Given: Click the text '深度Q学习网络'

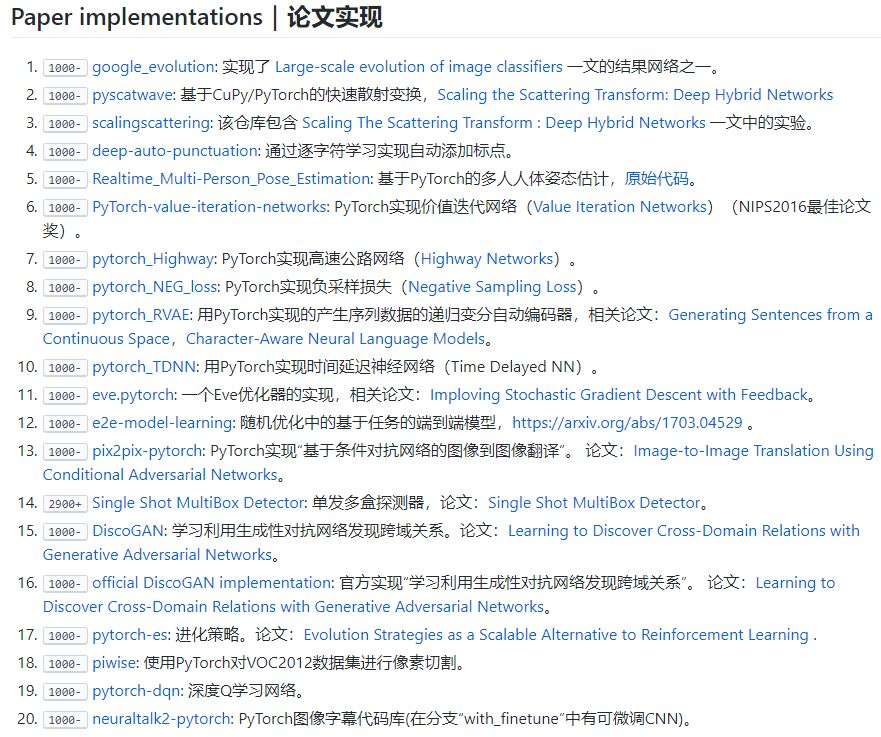Looking at the screenshot, I should click(242, 691).
